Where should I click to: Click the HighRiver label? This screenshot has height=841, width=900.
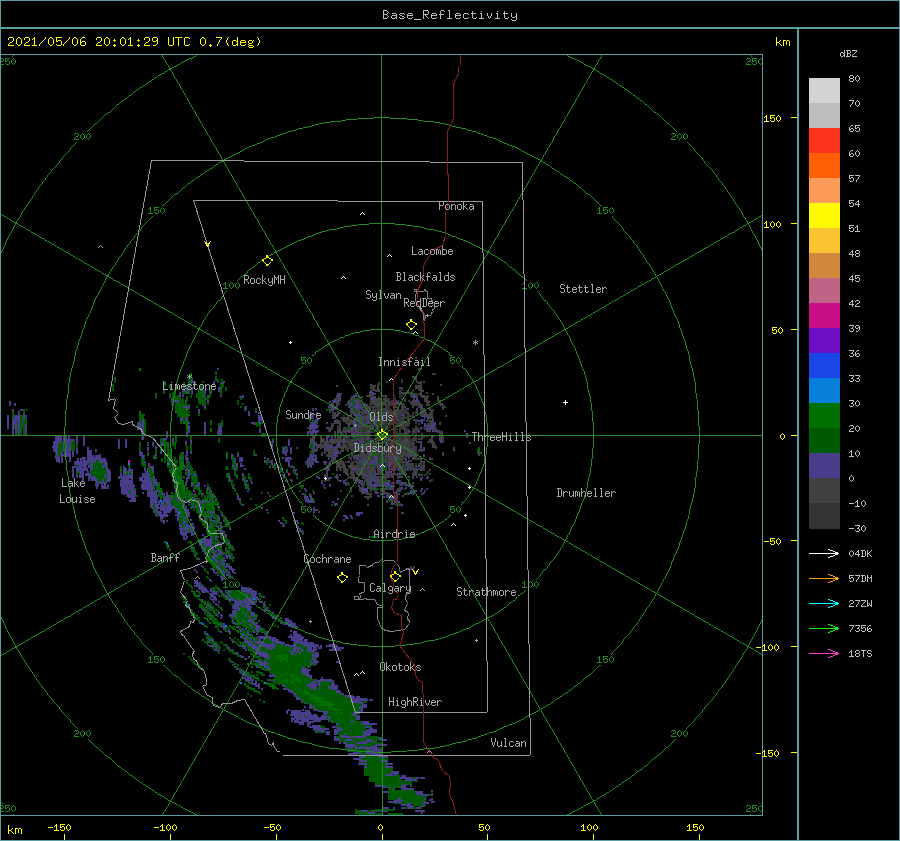click(415, 702)
